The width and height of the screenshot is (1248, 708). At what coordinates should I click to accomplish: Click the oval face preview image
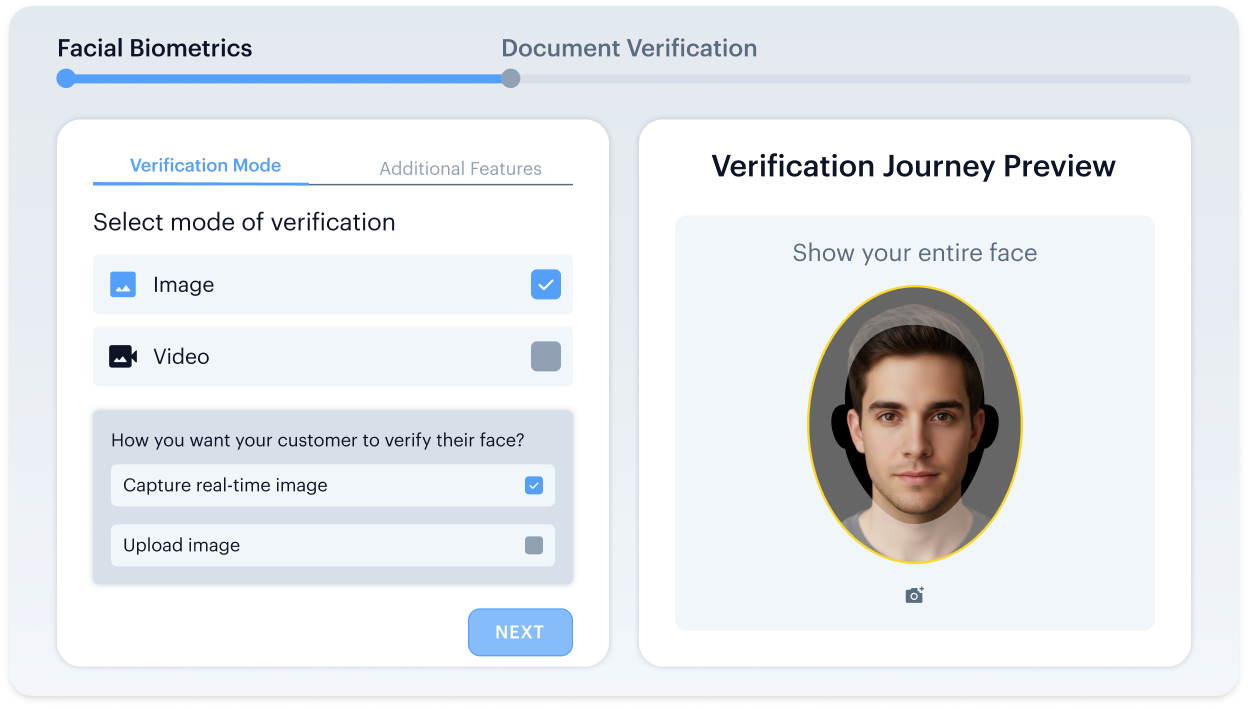(915, 425)
